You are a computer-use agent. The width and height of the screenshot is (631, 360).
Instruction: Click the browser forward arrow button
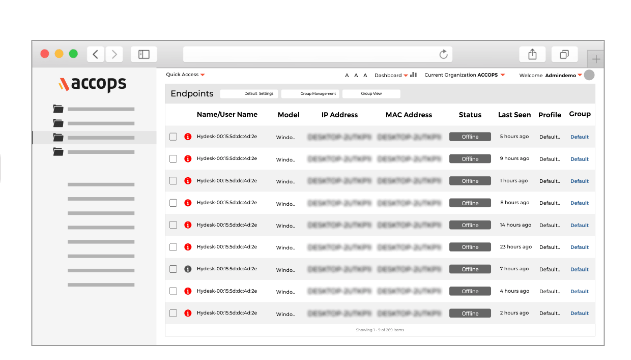point(114,54)
